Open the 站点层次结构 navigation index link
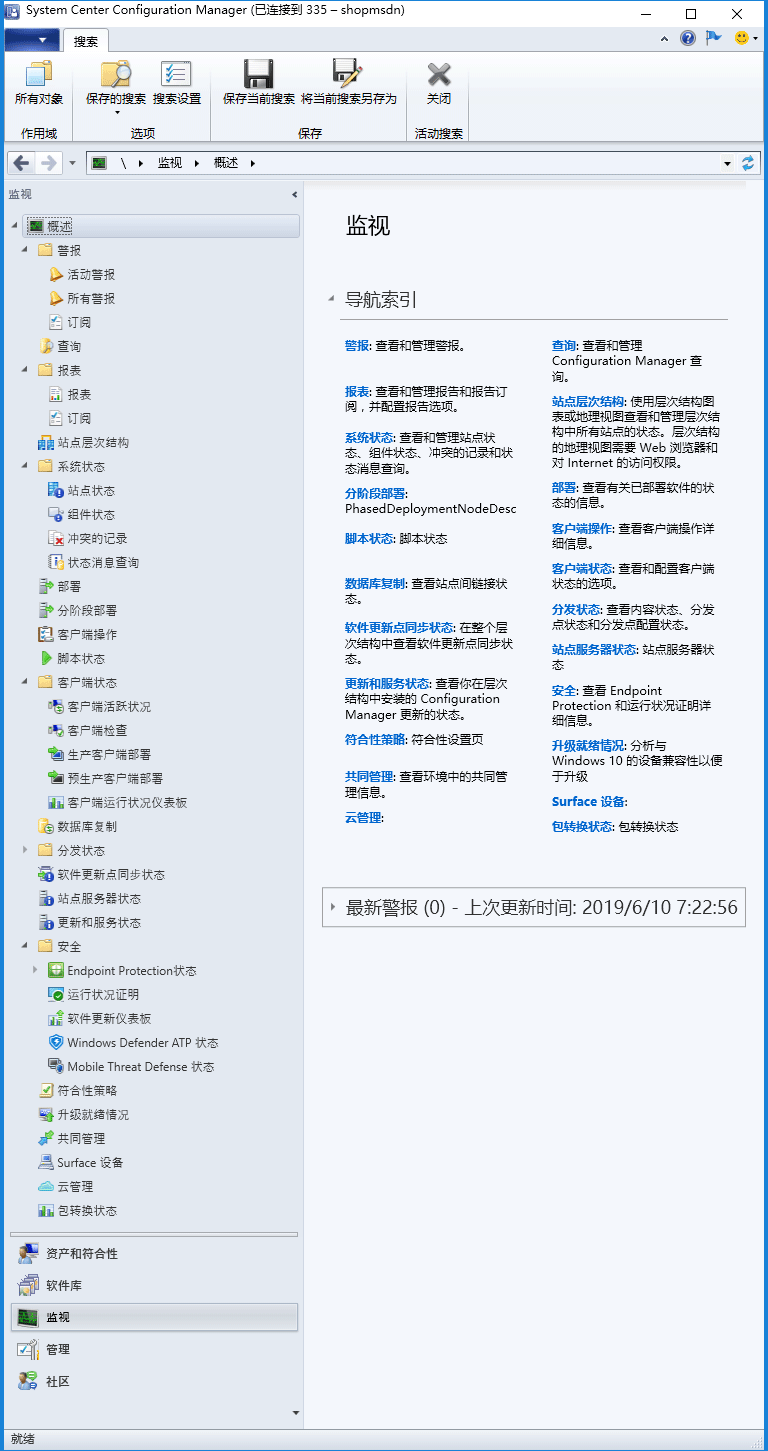 pos(588,401)
